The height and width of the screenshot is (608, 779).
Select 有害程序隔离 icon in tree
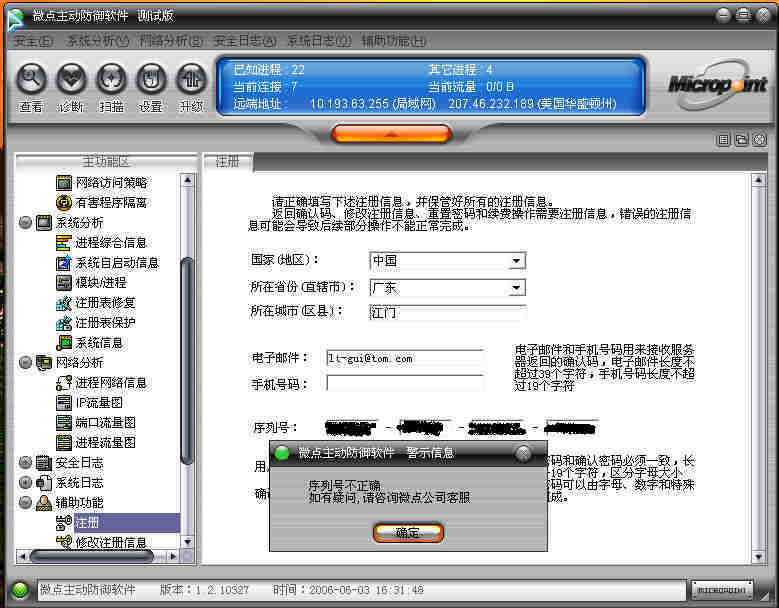coord(64,203)
